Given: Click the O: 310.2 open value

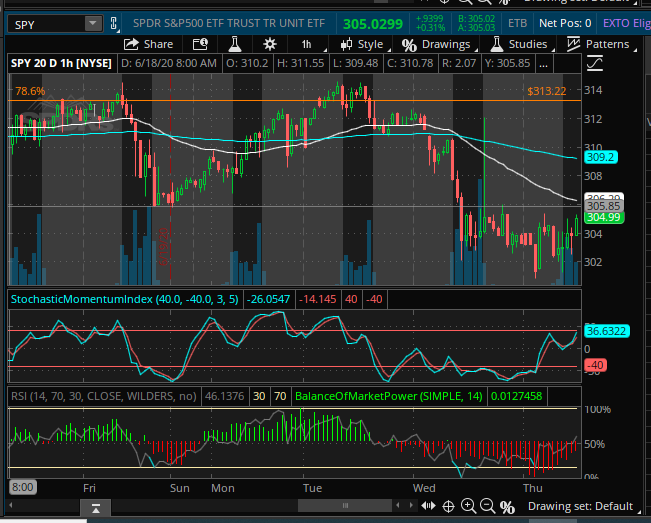Looking at the screenshot, I should coord(247,64).
